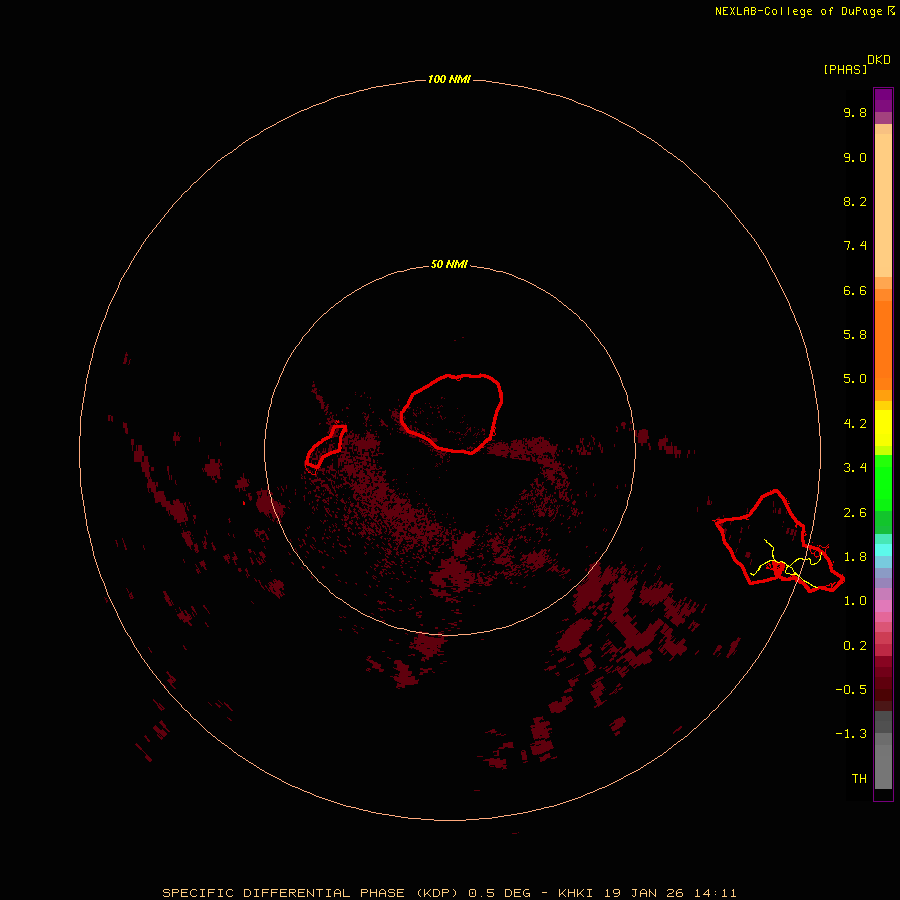This screenshot has height=900, width=900.
Task: Click the 100 NMI range ring label
Action: 449,79
